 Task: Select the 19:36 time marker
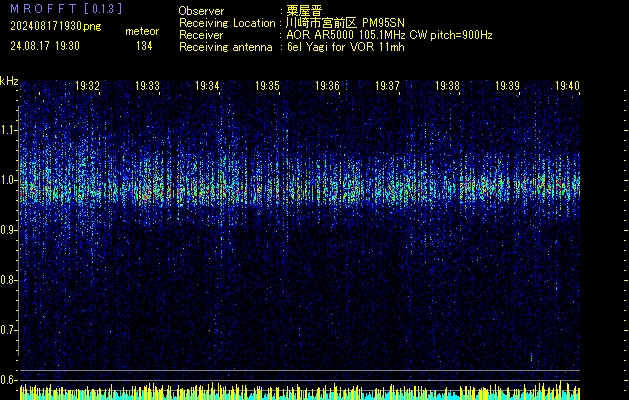click(327, 86)
